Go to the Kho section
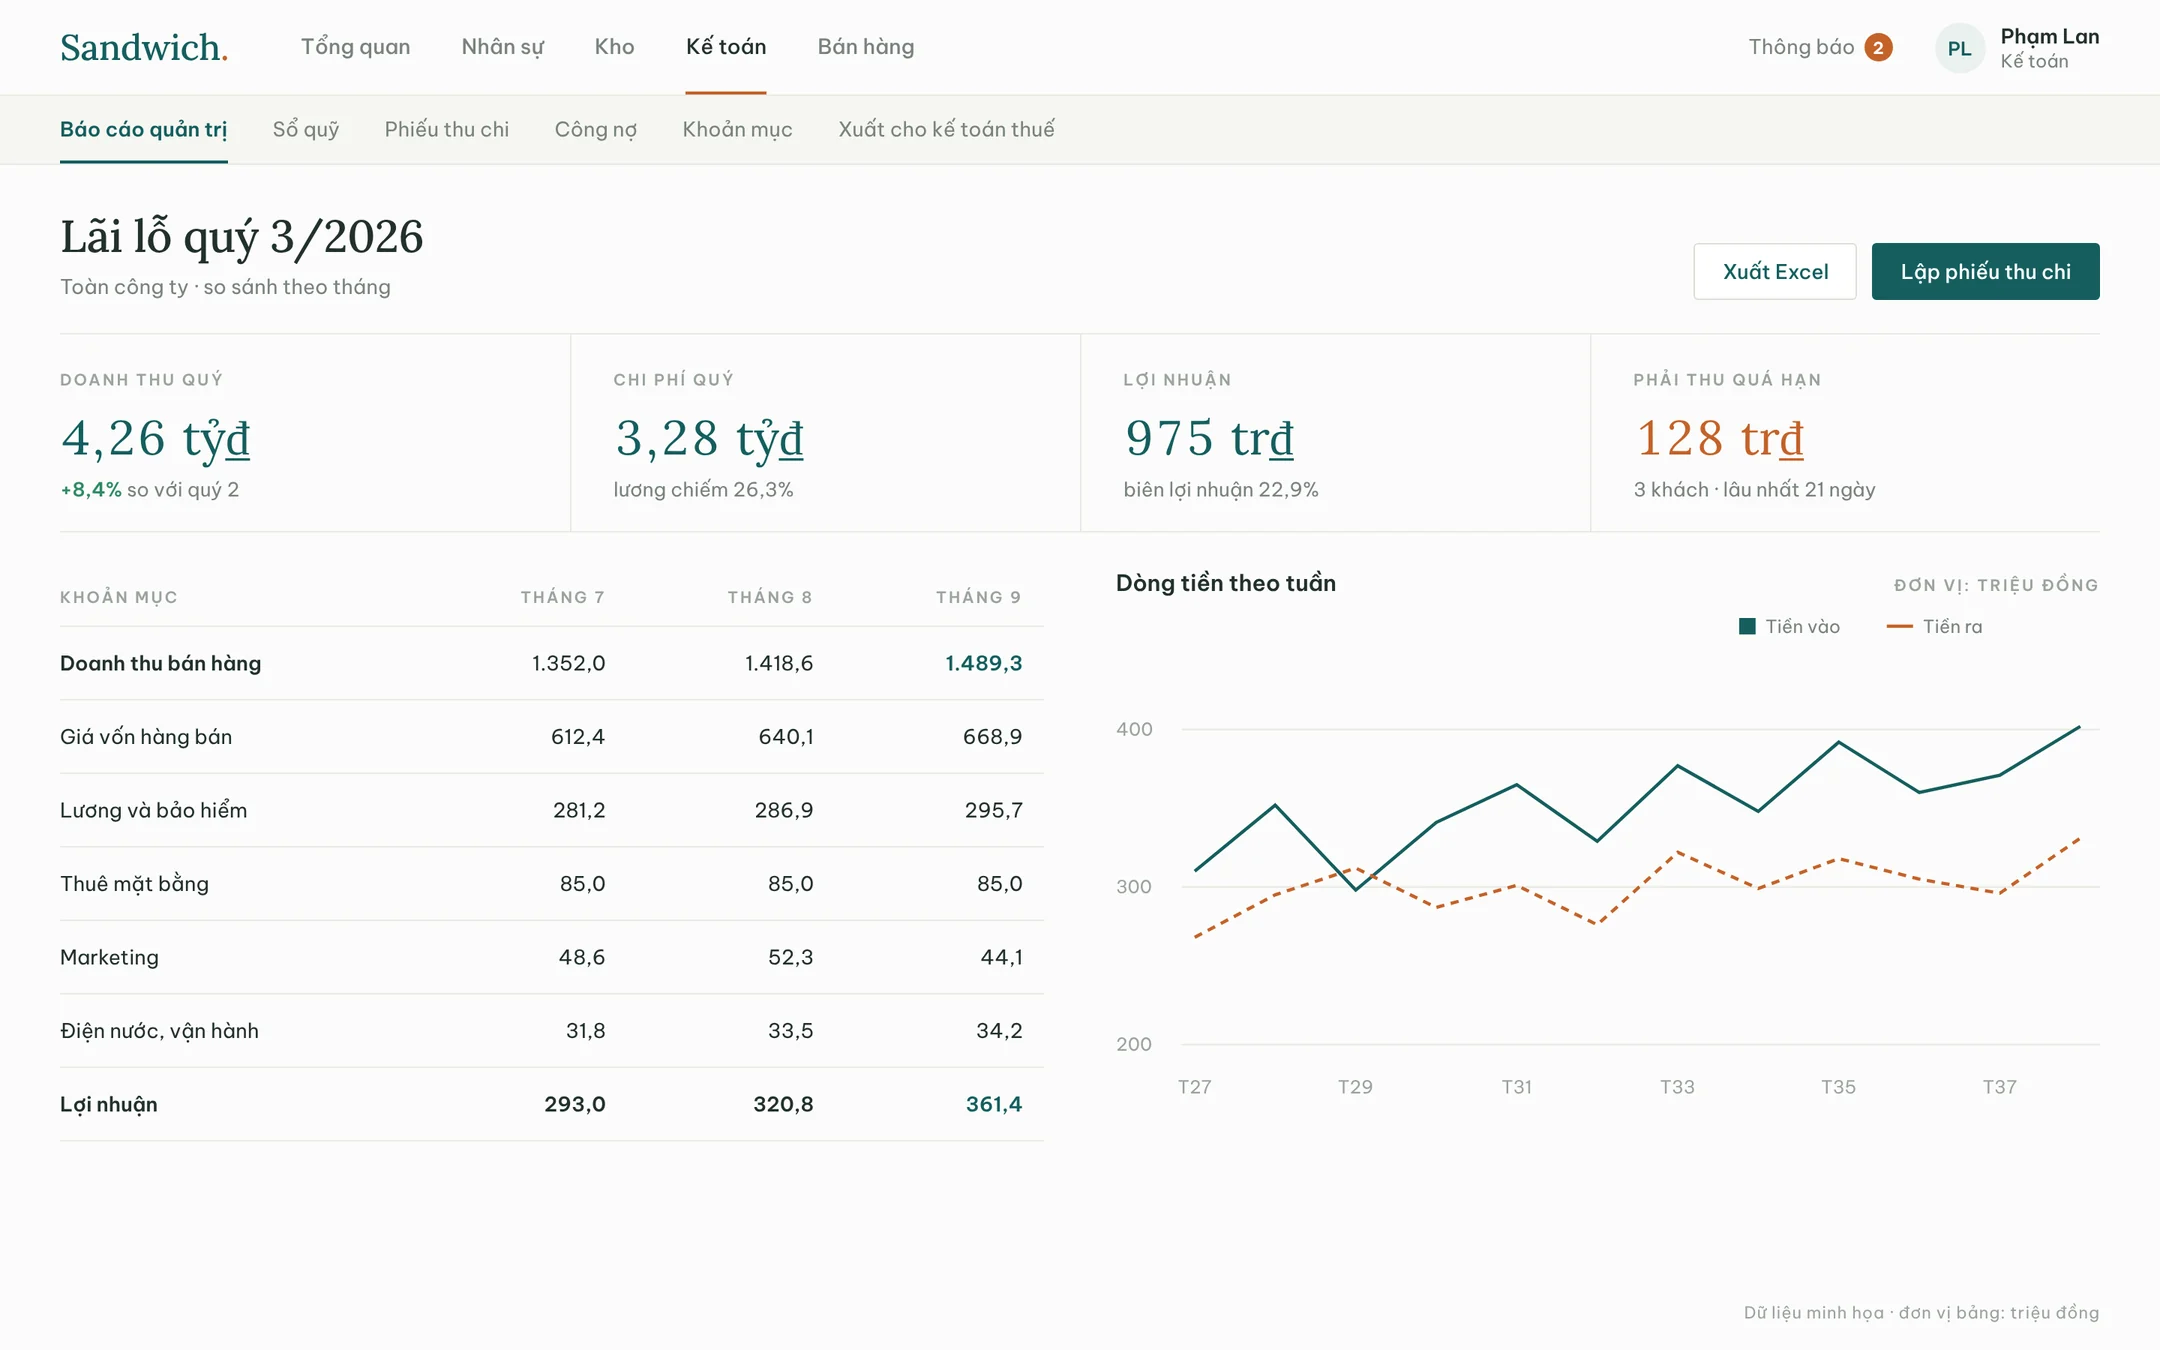Viewport: 2160px width, 1350px height. pyautogui.click(x=614, y=47)
